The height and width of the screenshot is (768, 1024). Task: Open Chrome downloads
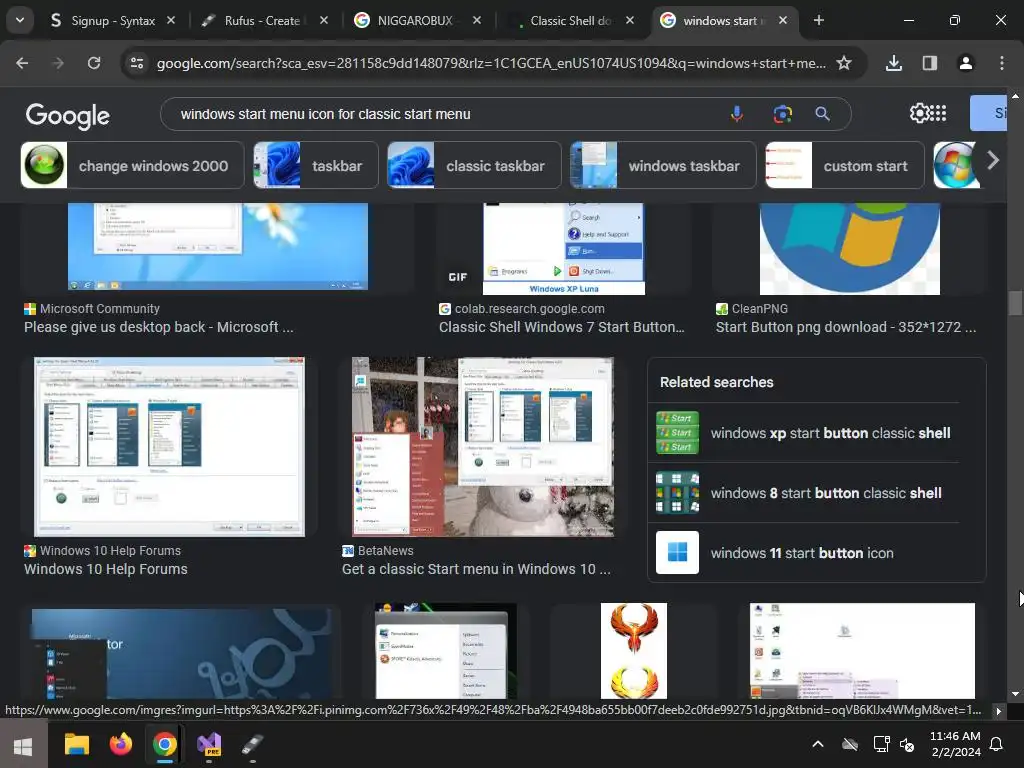point(894,63)
